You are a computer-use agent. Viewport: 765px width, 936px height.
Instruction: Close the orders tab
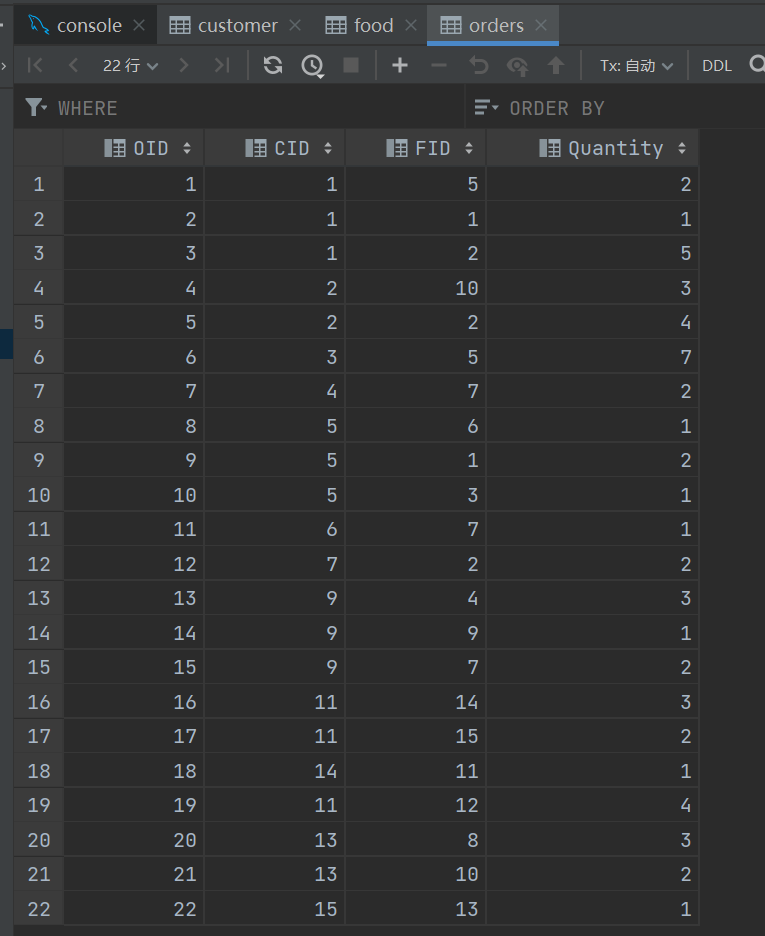541,25
